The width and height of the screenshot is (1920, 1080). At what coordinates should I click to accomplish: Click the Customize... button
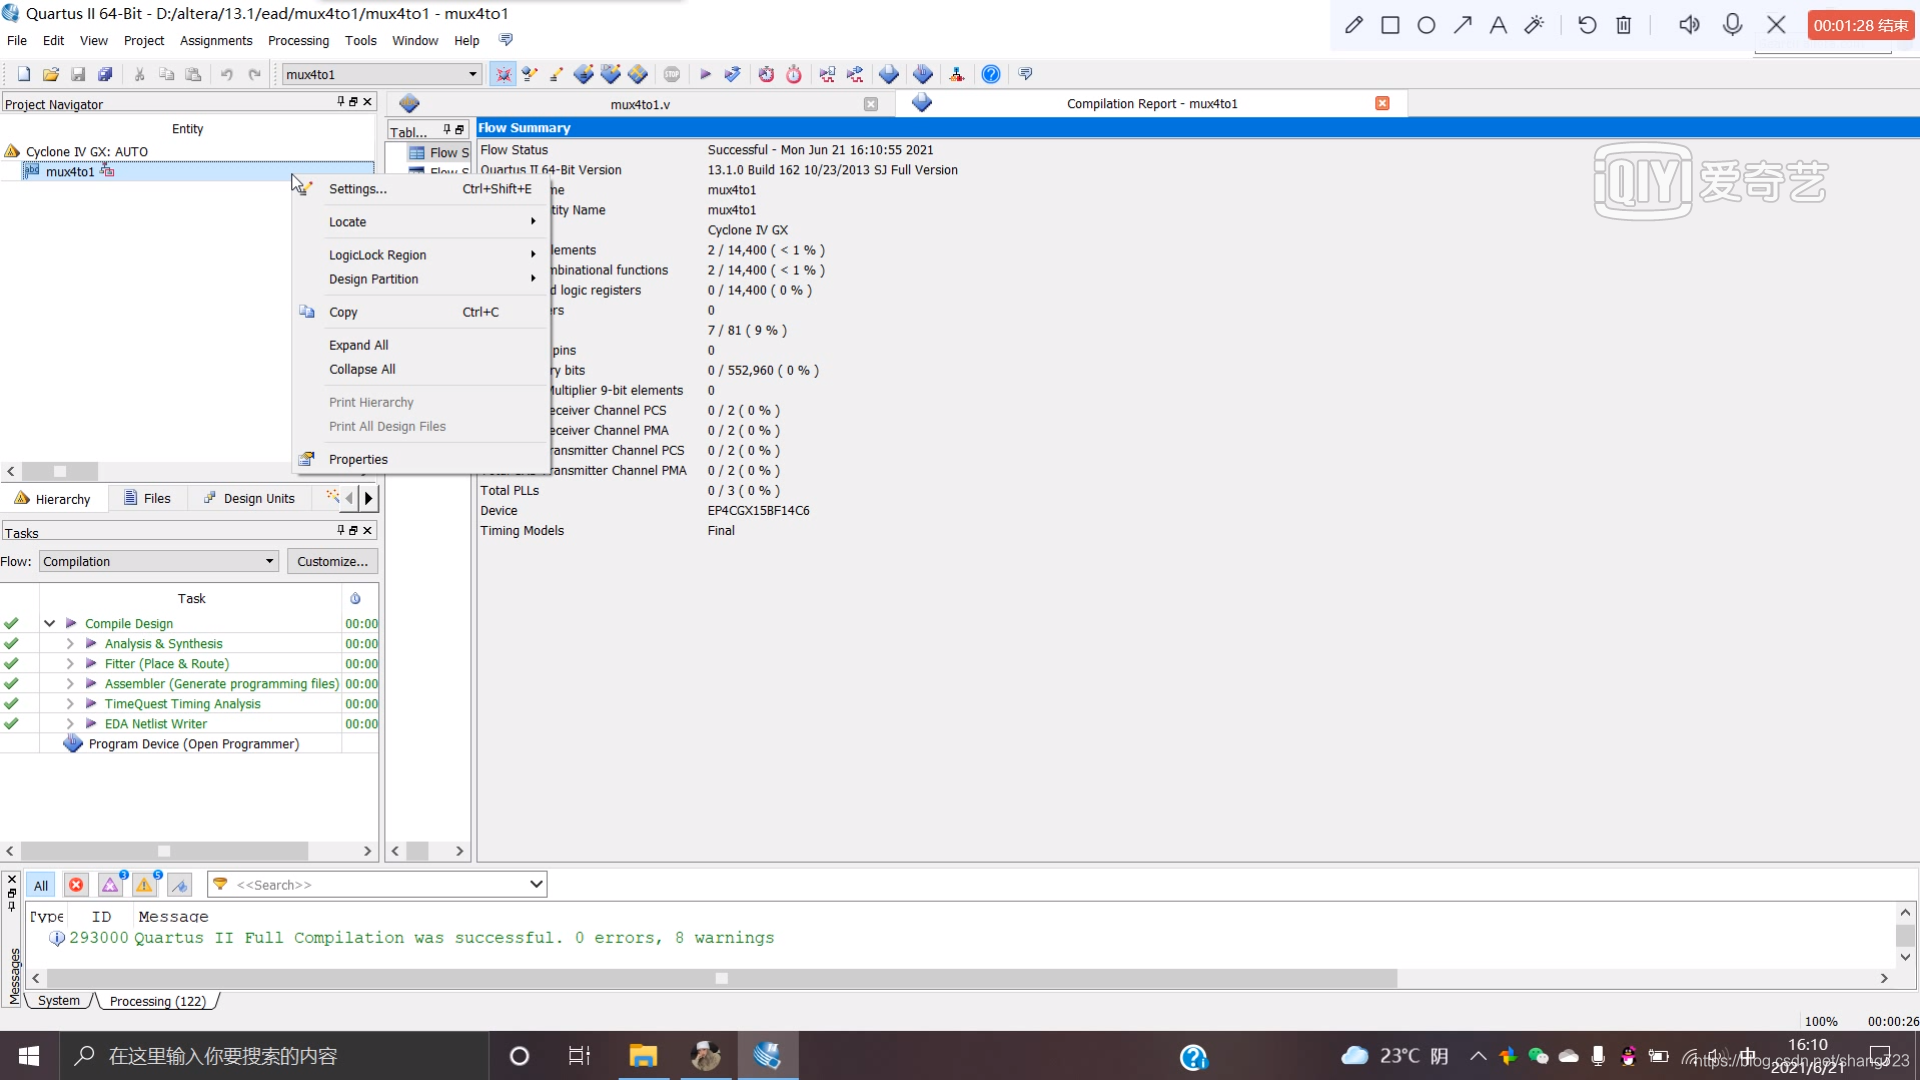332,561
